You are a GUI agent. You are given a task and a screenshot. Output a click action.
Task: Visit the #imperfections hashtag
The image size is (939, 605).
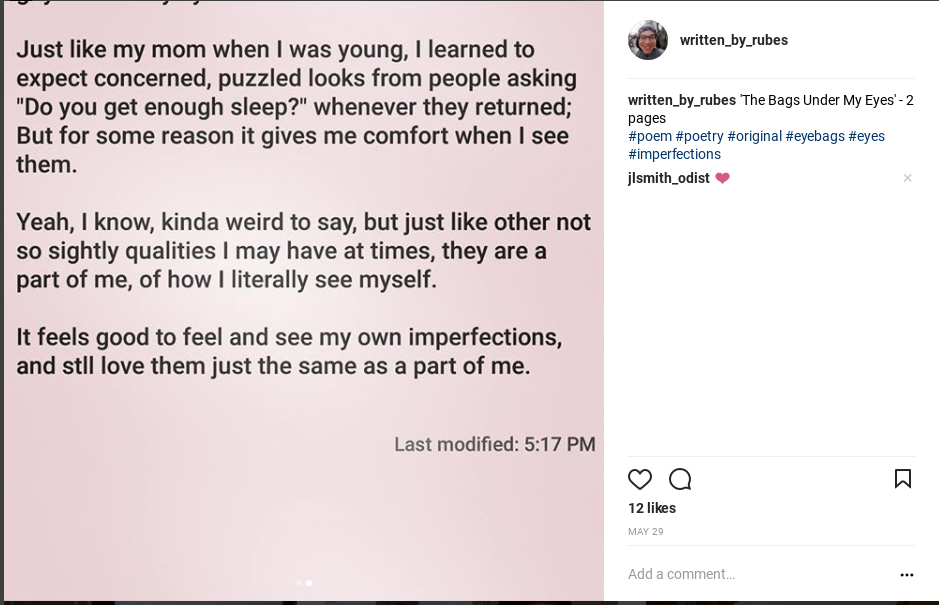(674, 154)
